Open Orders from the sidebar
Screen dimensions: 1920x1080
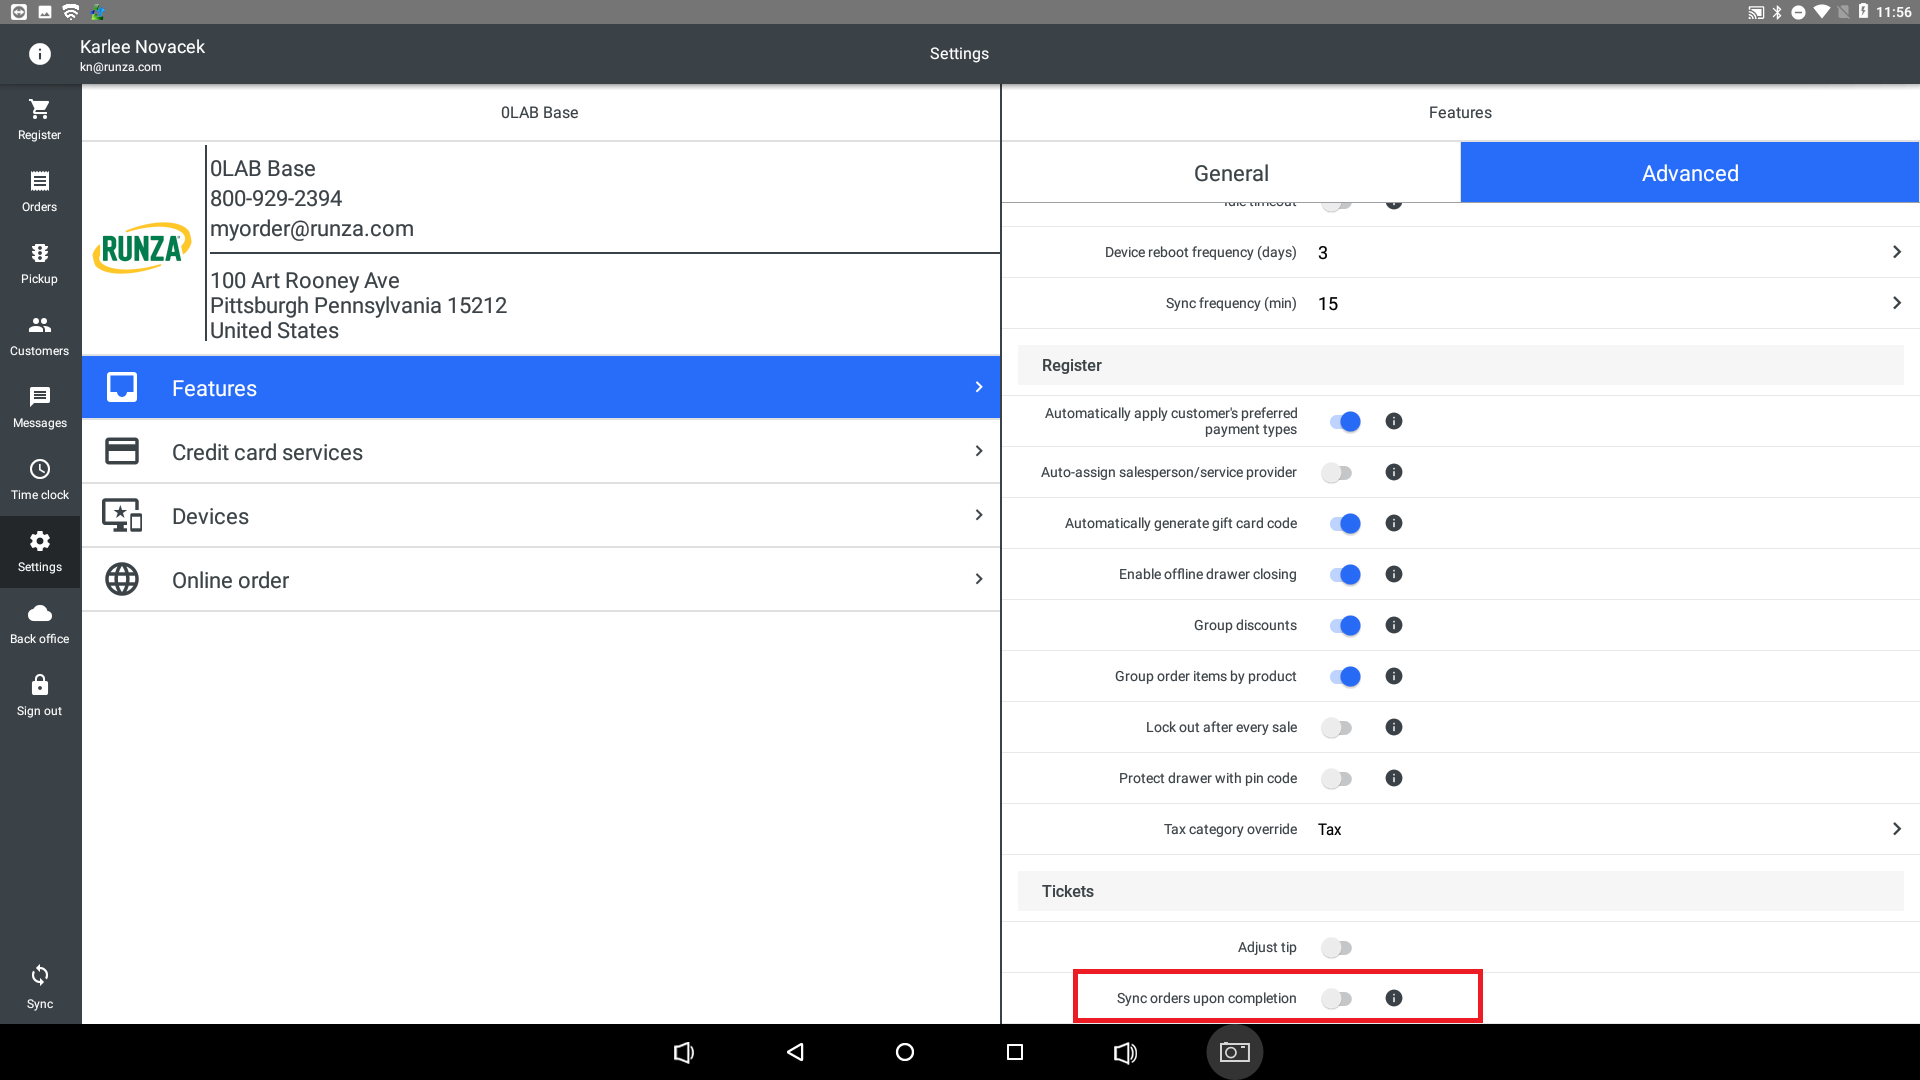[39, 190]
